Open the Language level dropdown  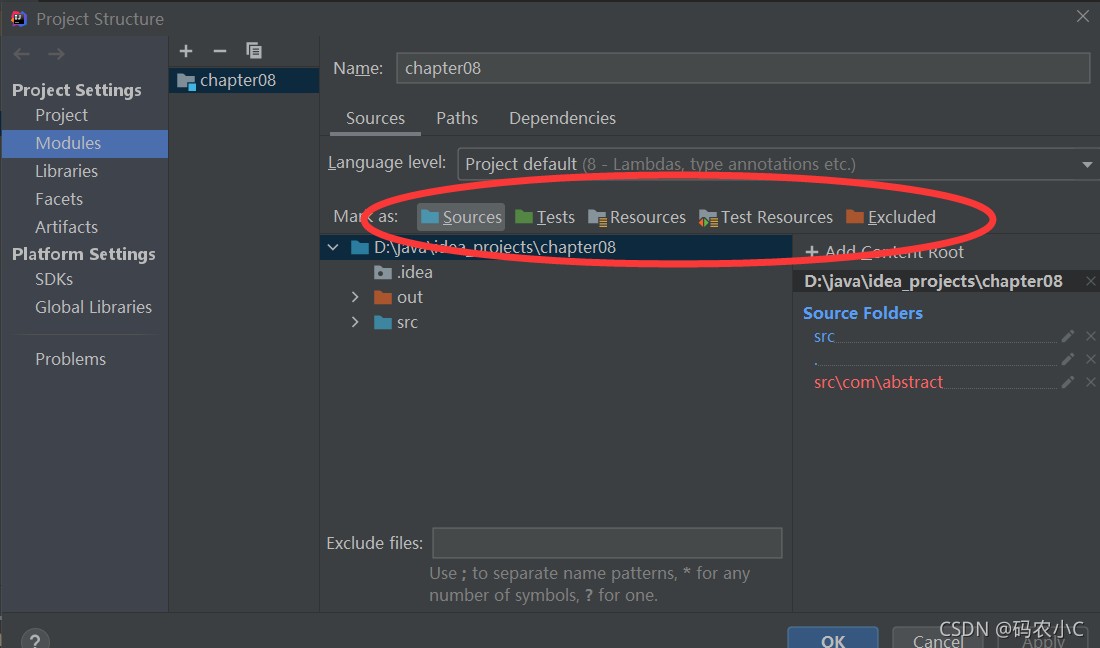[x=1087, y=164]
